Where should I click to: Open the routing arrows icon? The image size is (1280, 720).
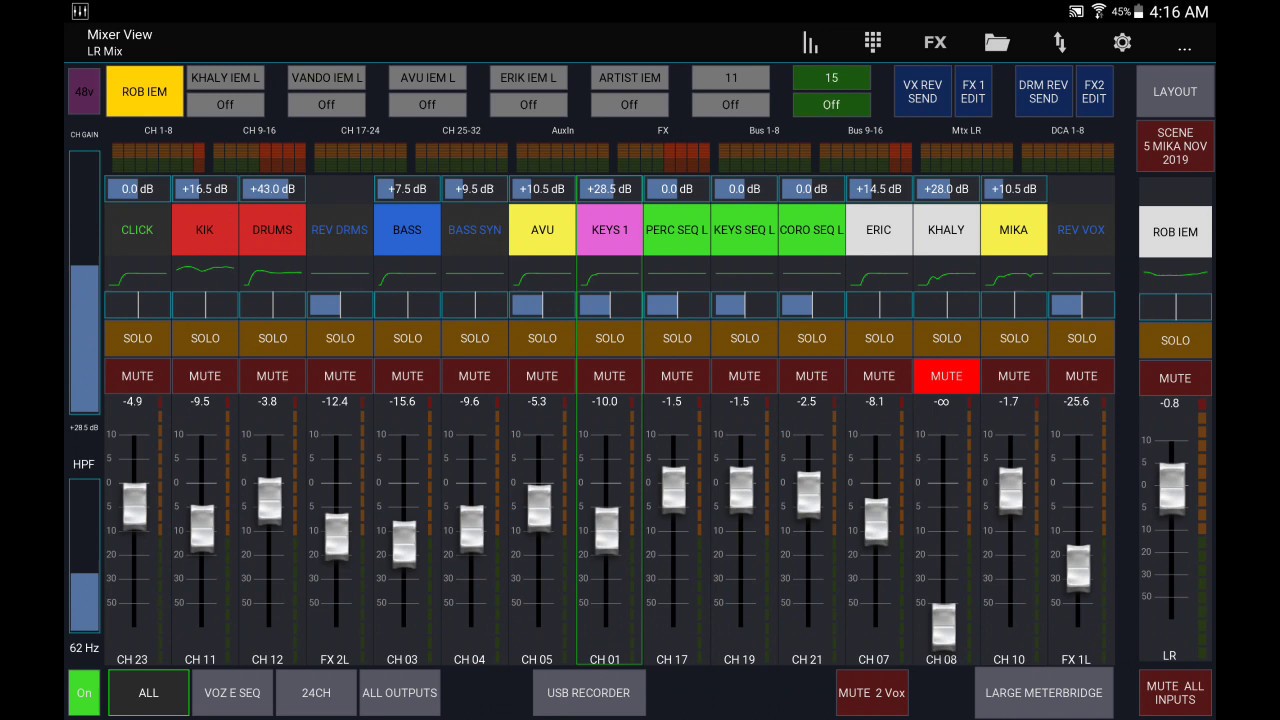click(x=1060, y=42)
